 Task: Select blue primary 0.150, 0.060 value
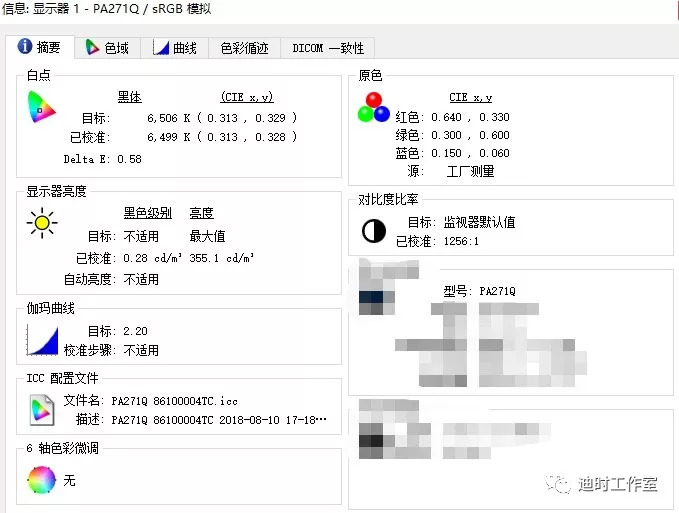tap(470, 153)
